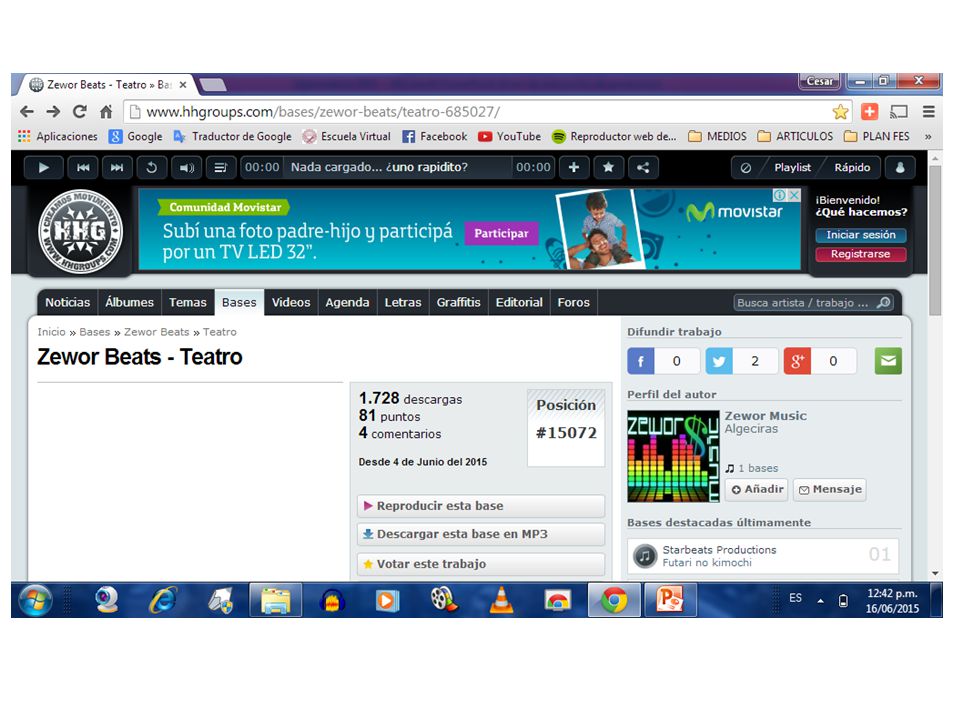Open Facebook bookmark
The width and height of the screenshot is (960, 720).
tap(435, 137)
